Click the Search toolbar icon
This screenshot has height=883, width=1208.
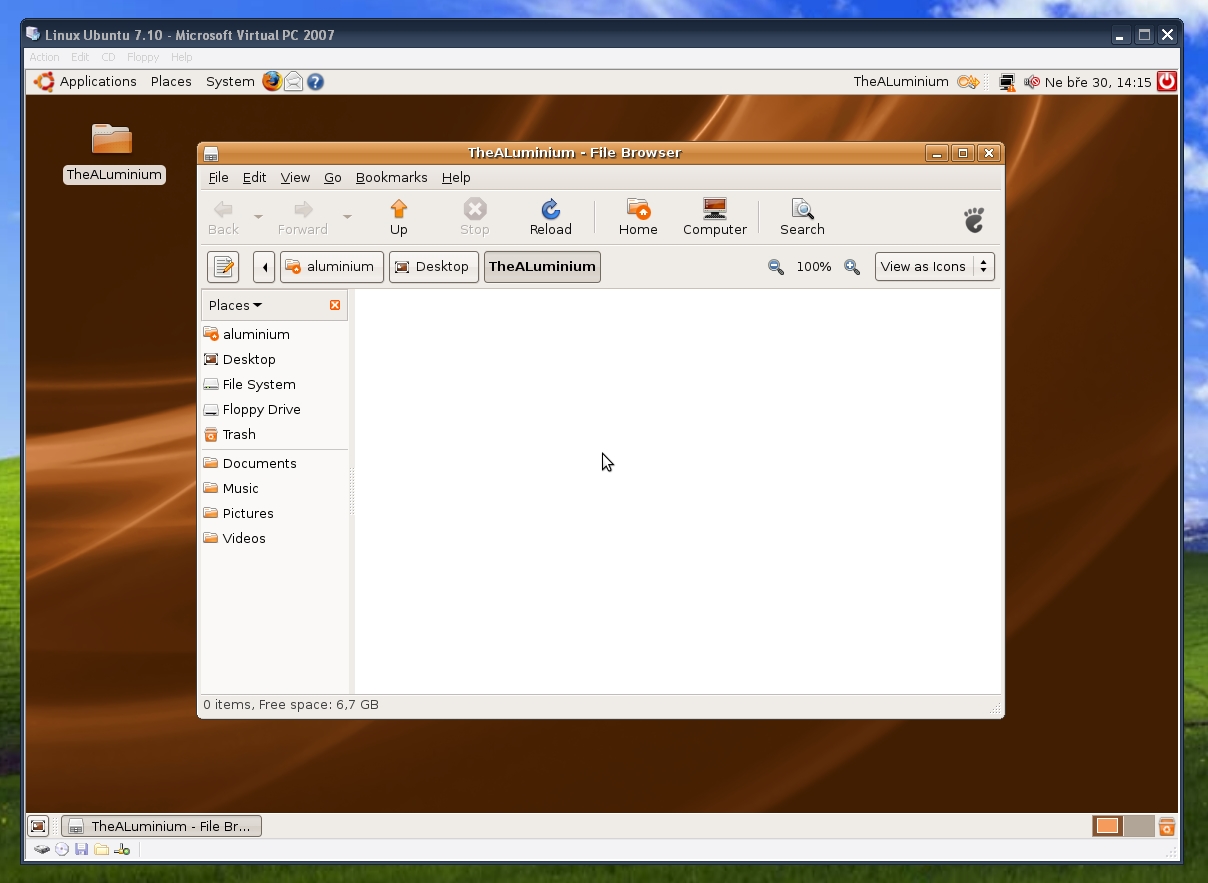(802, 209)
